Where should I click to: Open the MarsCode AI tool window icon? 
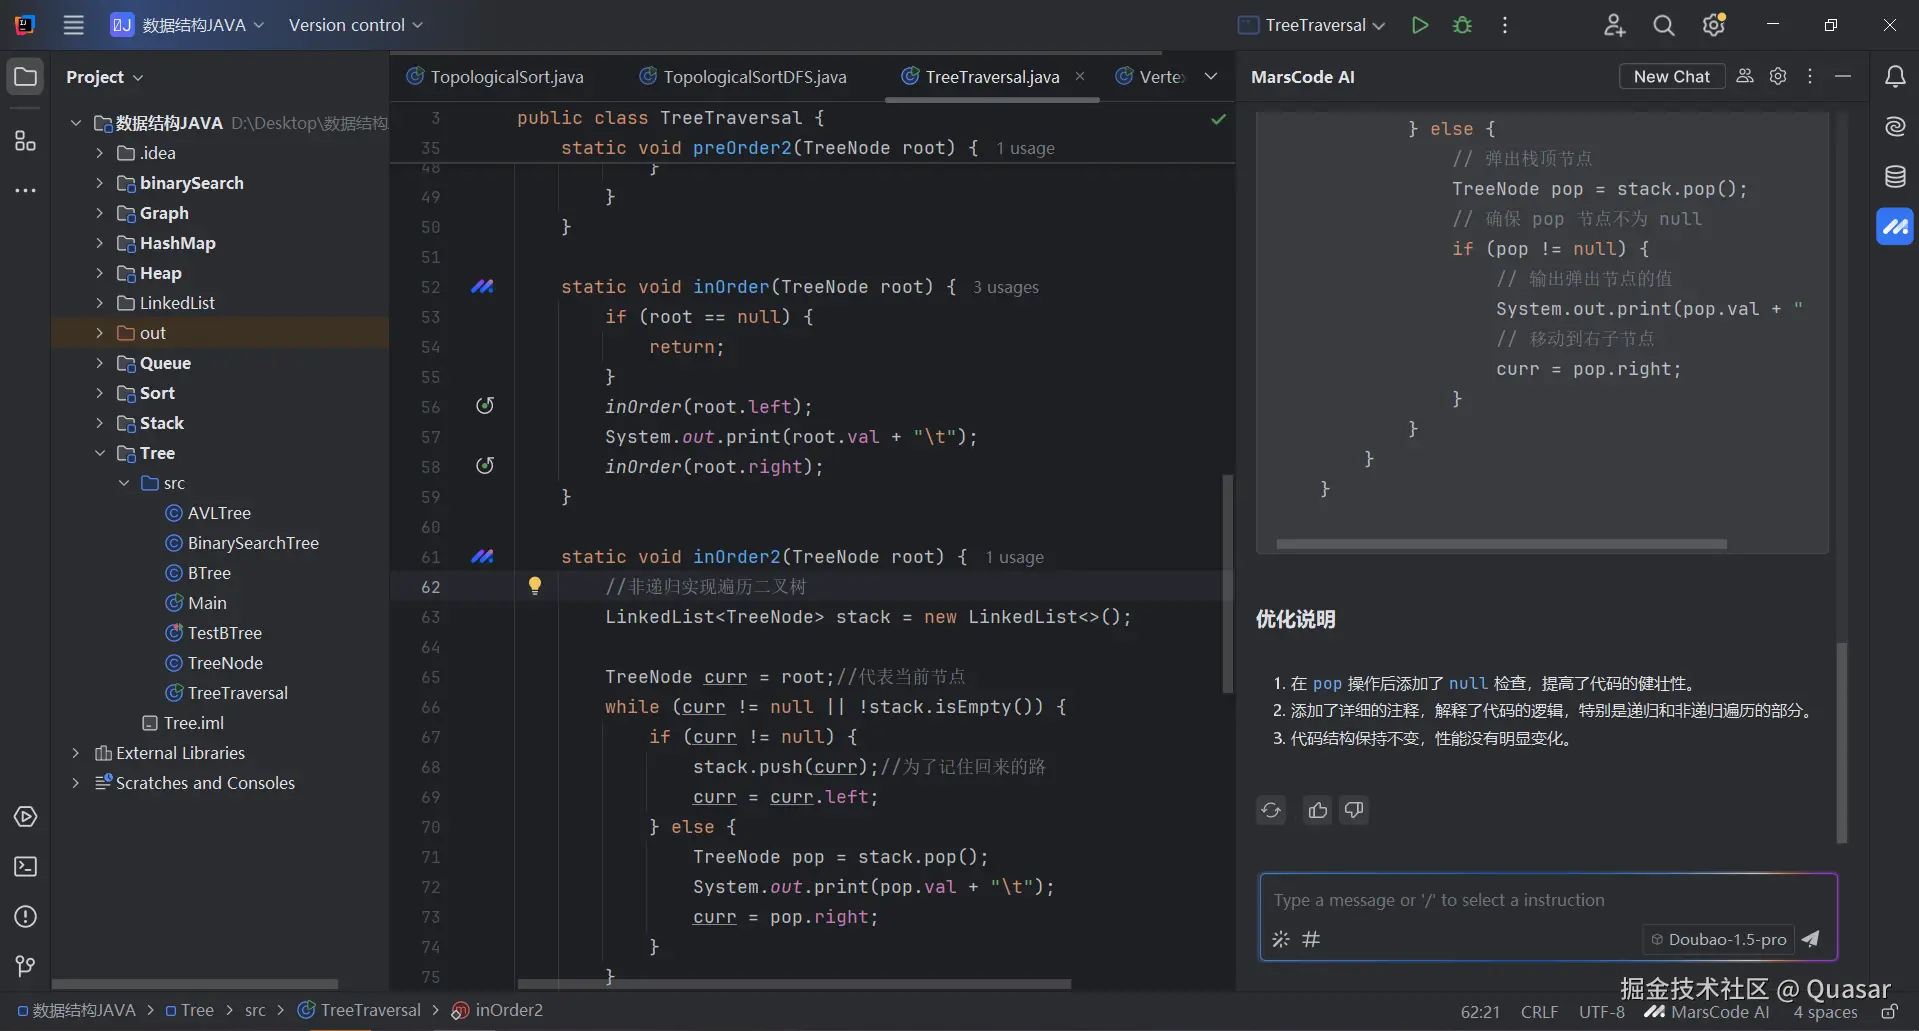[1894, 227]
